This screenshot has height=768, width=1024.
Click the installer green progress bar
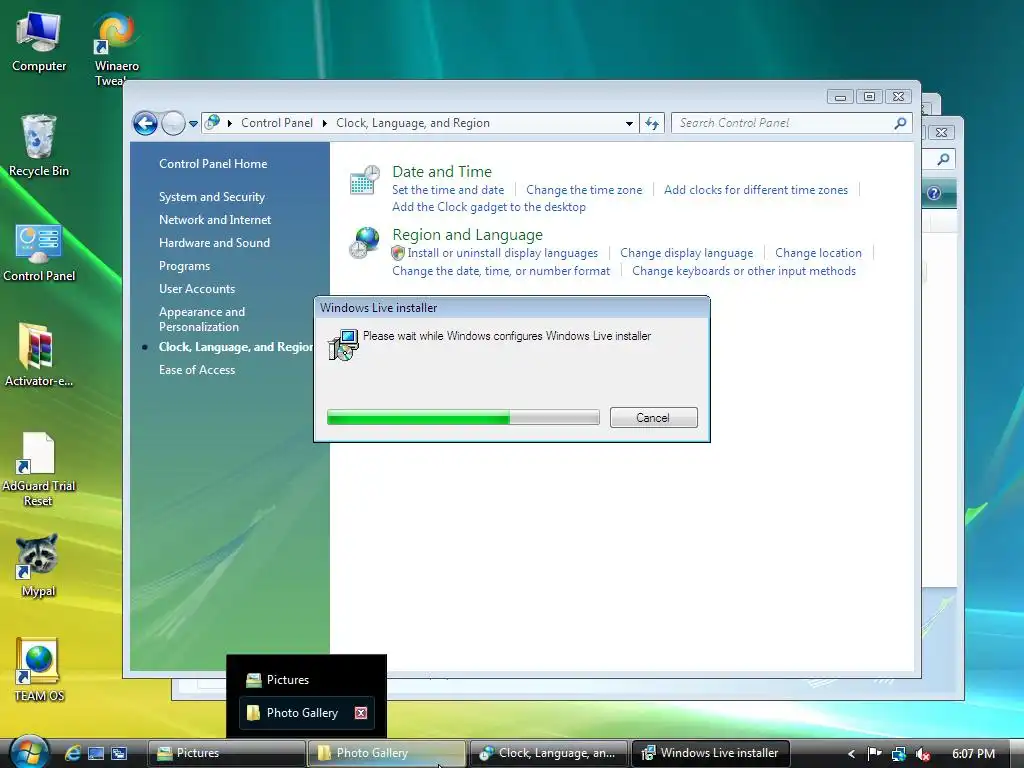[463, 417]
